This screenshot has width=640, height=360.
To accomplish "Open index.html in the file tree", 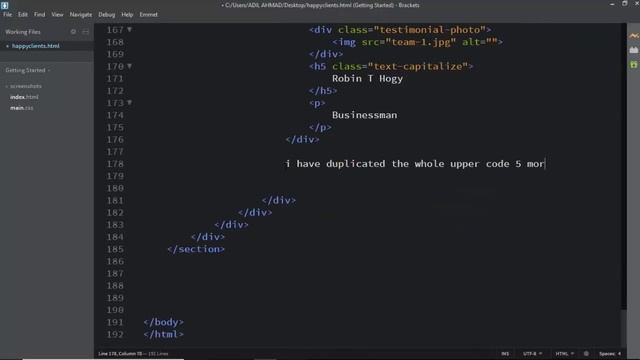I will (x=24, y=97).
